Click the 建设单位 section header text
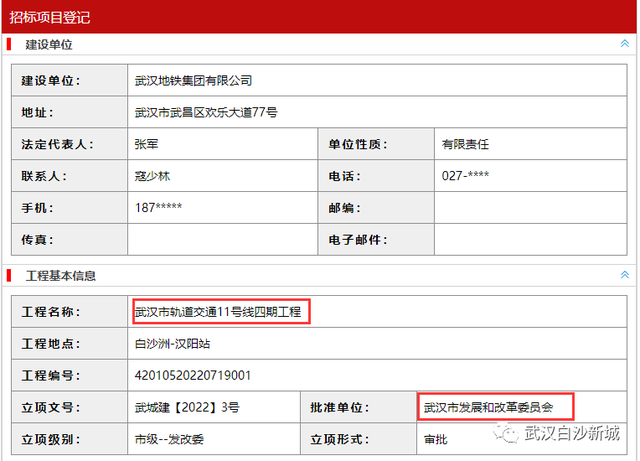Viewport: 640px width, 461px height. pyautogui.click(x=49, y=45)
